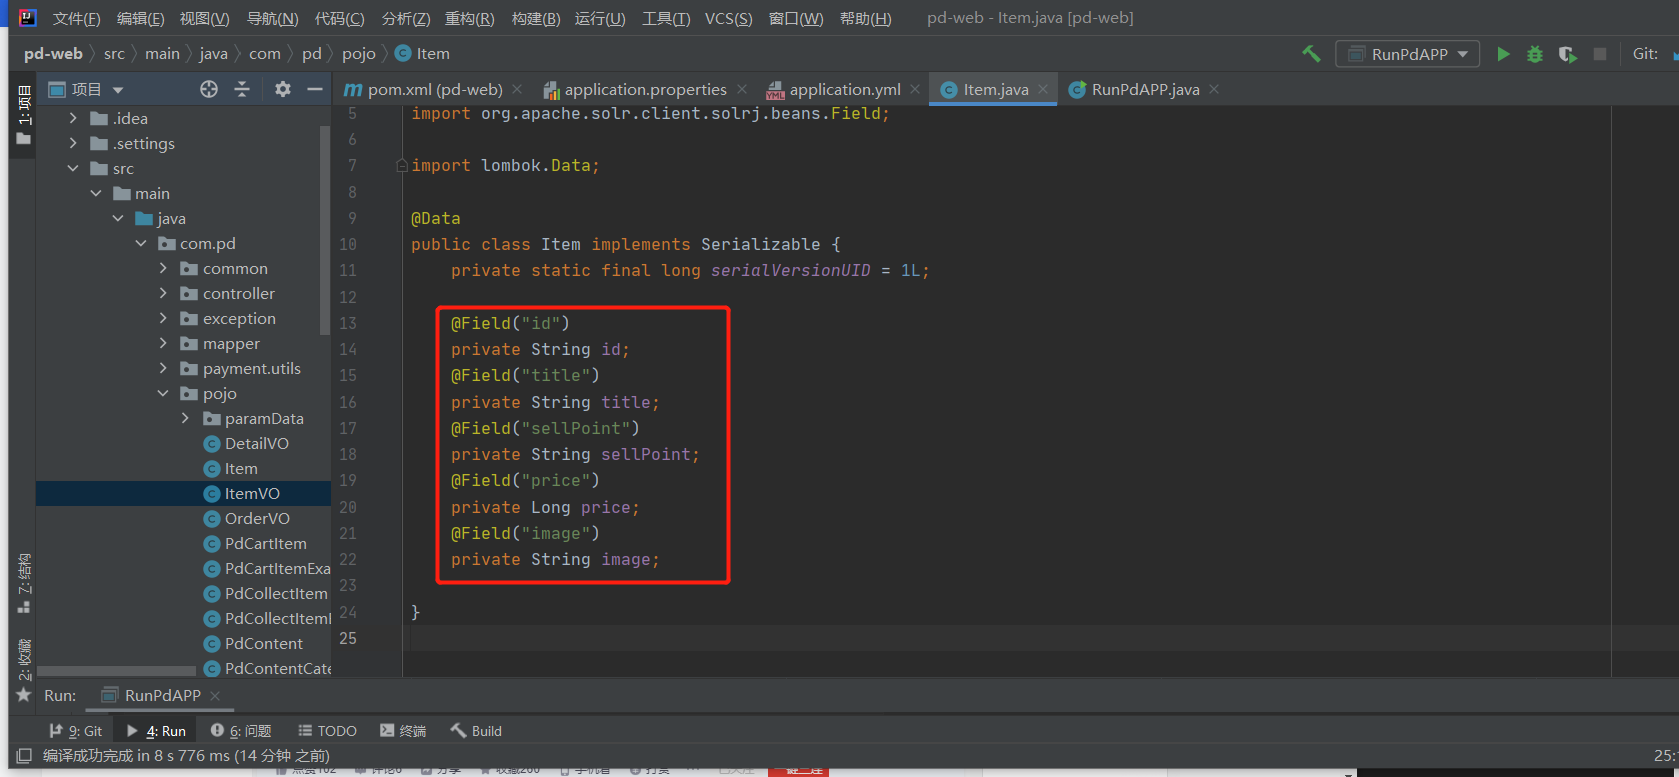Open project panel settings gear
The height and width of the screenshot is (777, 1679).
coord(283,89)
